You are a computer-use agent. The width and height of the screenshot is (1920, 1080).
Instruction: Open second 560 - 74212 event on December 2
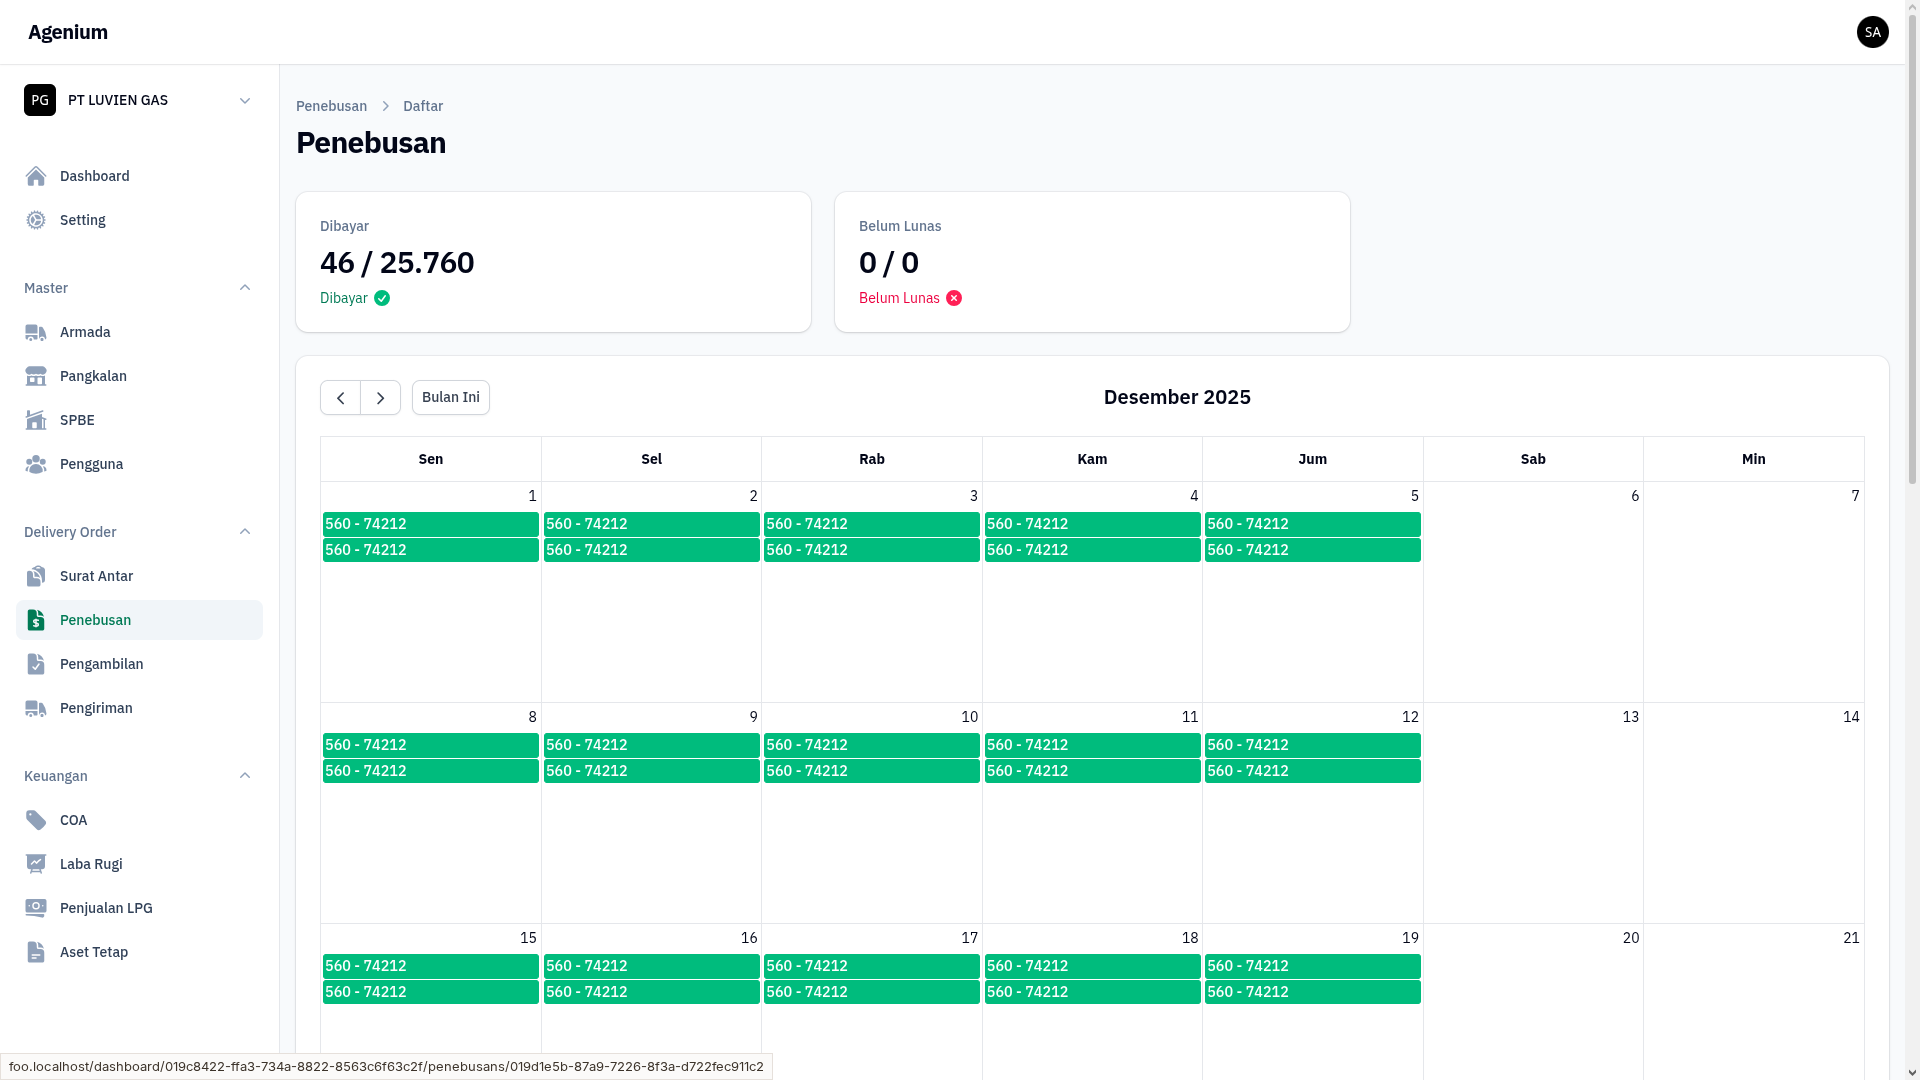click(652, 550)
